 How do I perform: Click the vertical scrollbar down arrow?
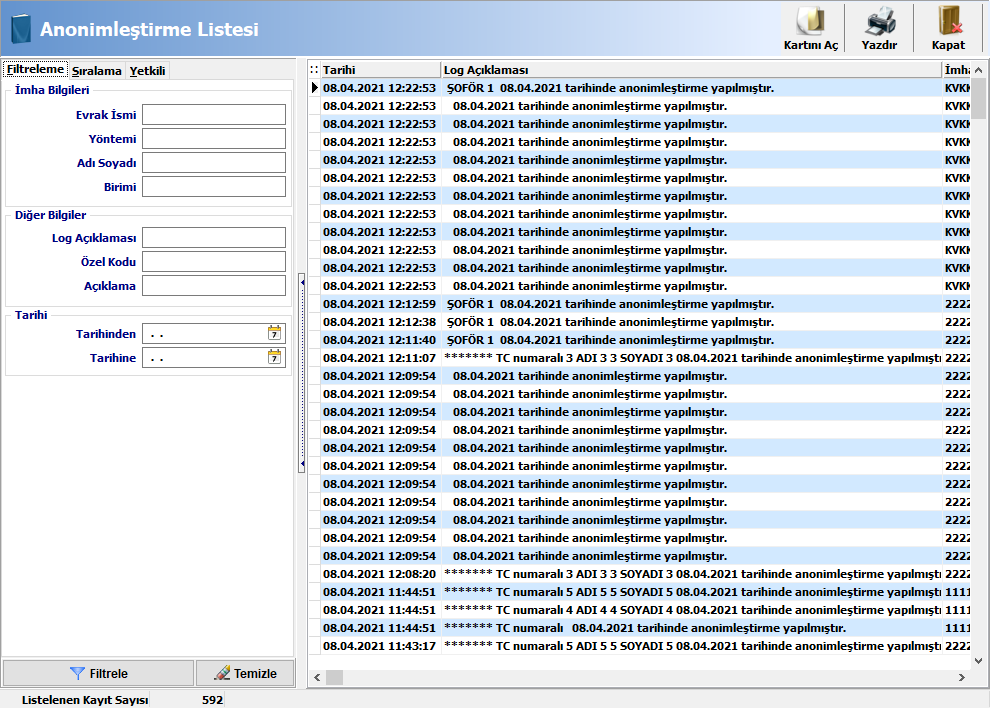[979, 661]
